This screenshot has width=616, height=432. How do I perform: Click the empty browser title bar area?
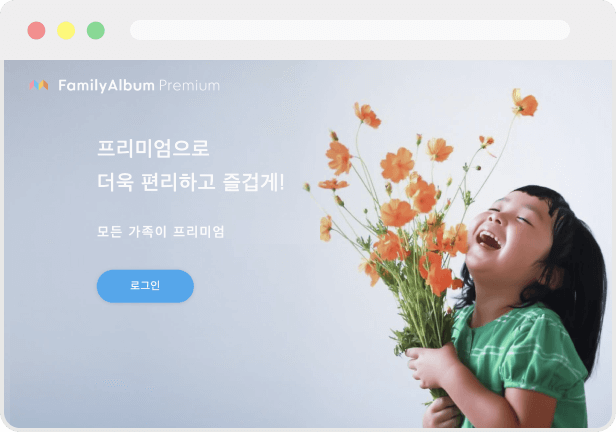[314, 50]
